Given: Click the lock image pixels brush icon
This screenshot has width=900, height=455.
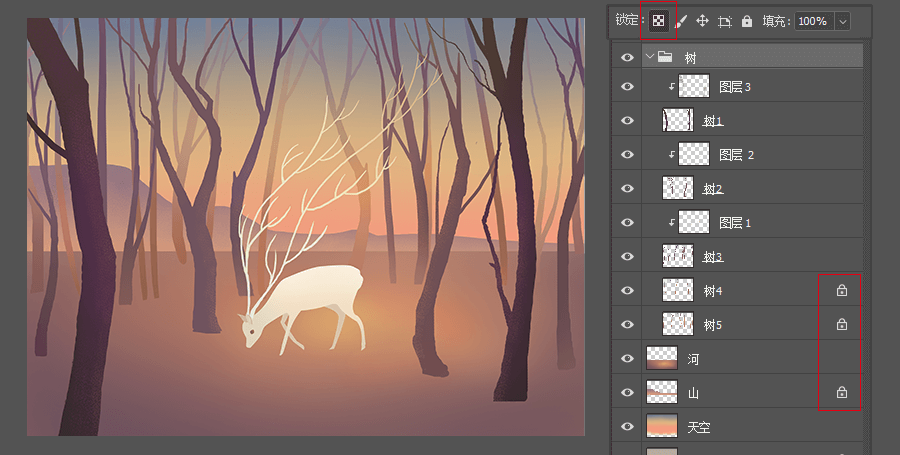Looking at the screenshot, I should (681, 21).
